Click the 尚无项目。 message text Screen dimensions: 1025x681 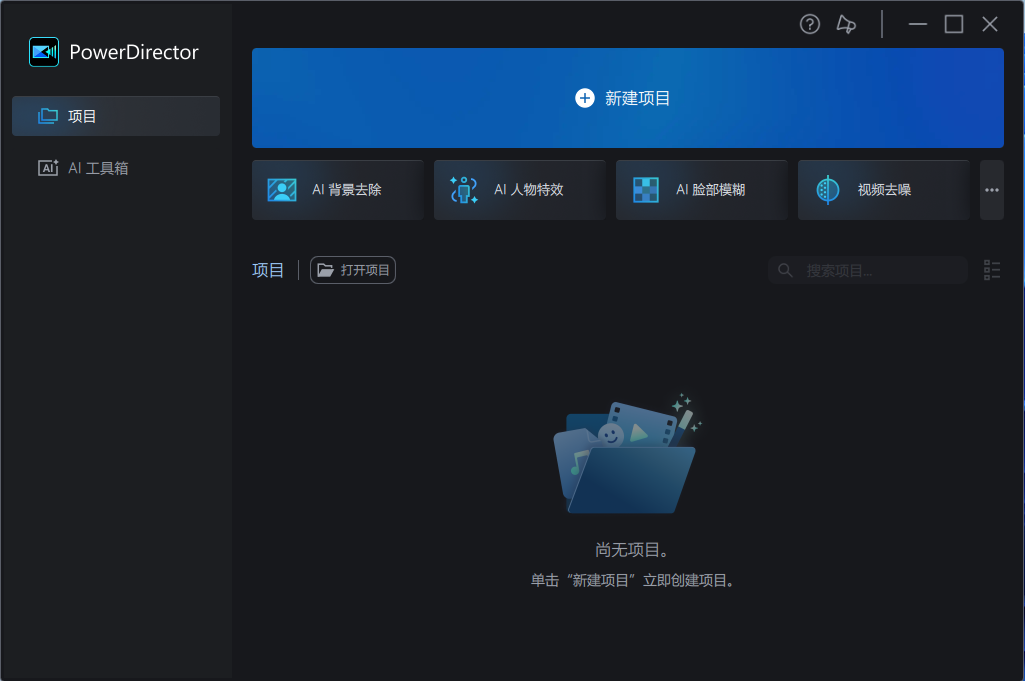pyautogui.click(x=632, y=550)
